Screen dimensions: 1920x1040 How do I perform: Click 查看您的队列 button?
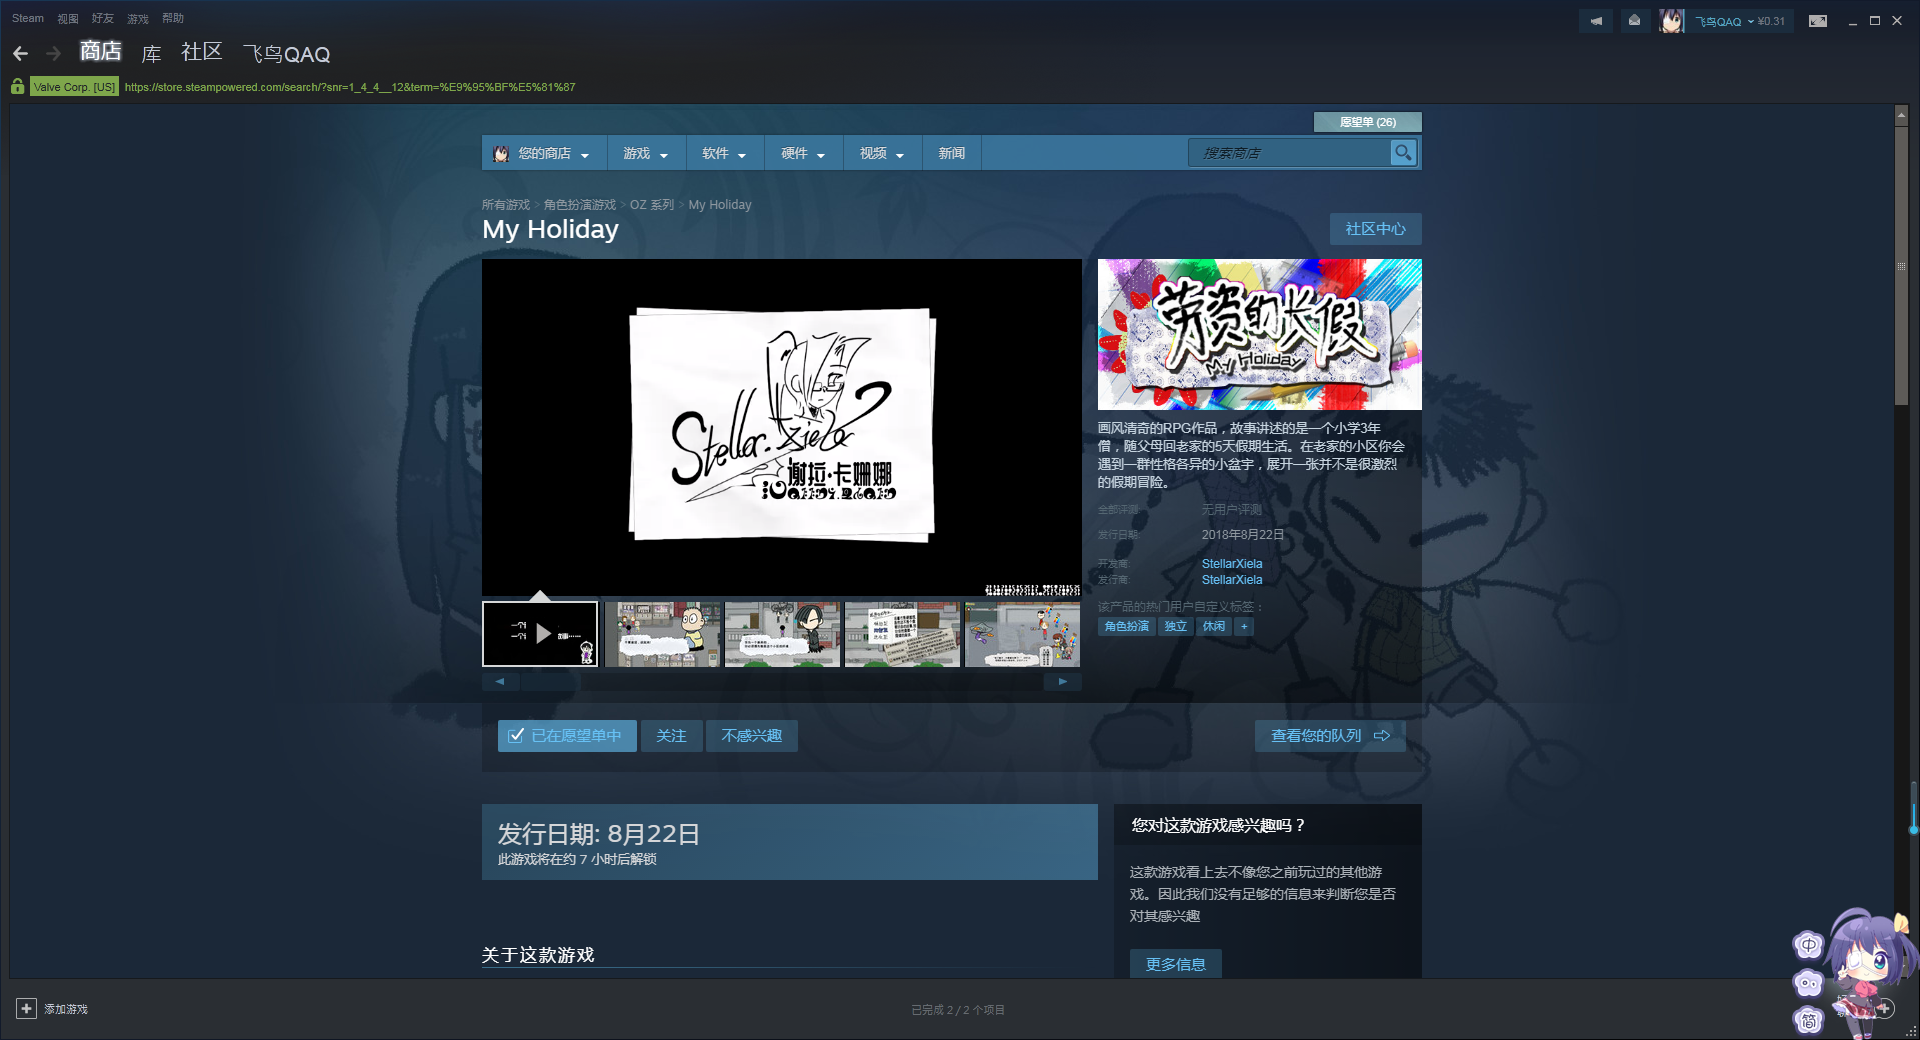1330,736
